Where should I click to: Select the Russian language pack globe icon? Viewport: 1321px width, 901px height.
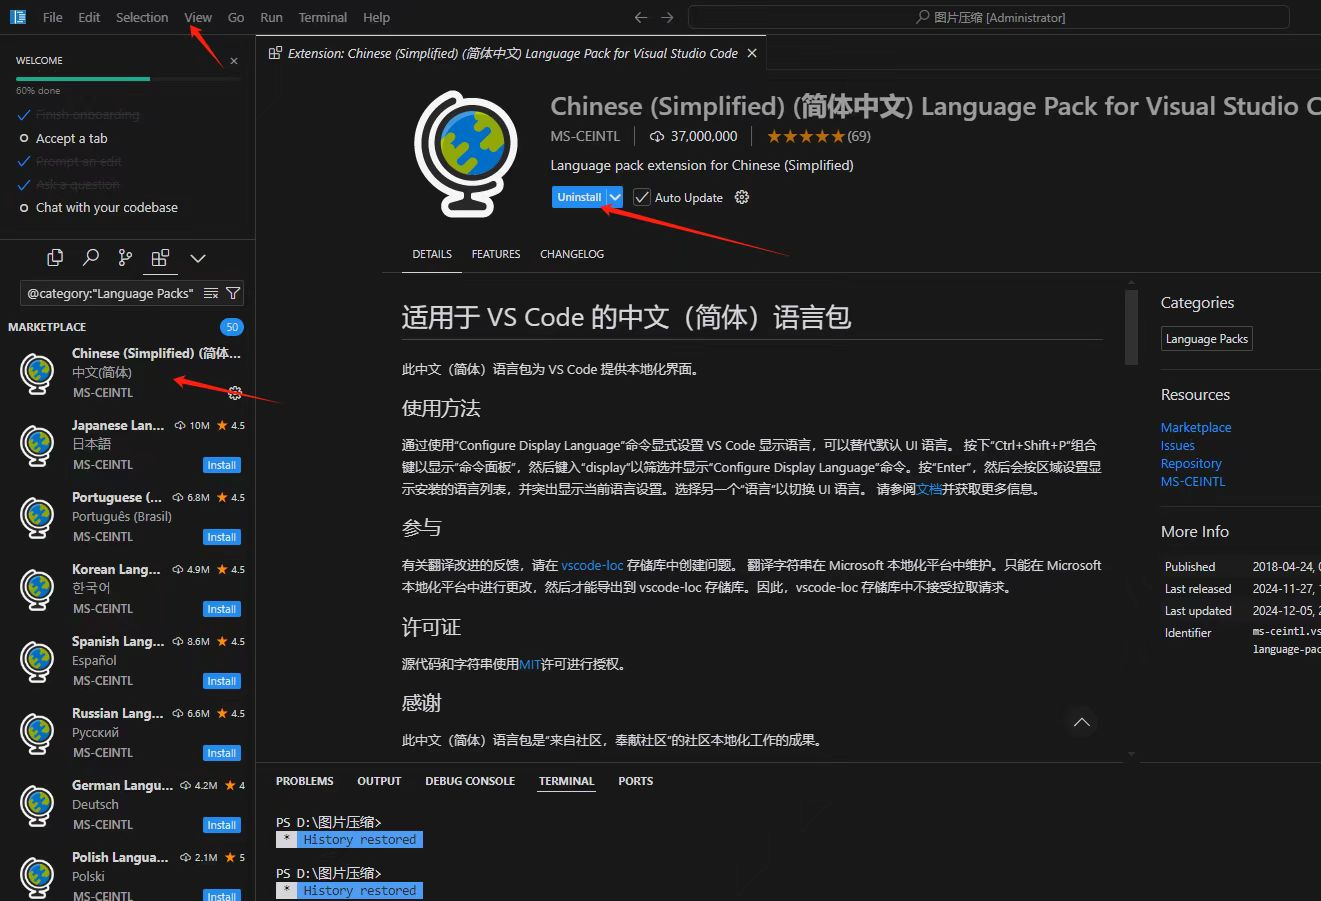point(37,733)
